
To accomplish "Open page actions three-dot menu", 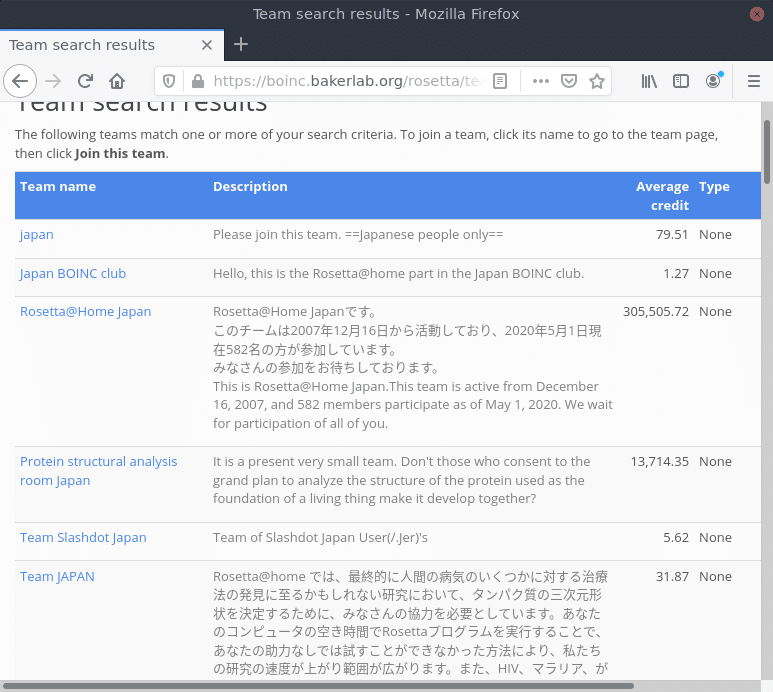I will (541, 81).
